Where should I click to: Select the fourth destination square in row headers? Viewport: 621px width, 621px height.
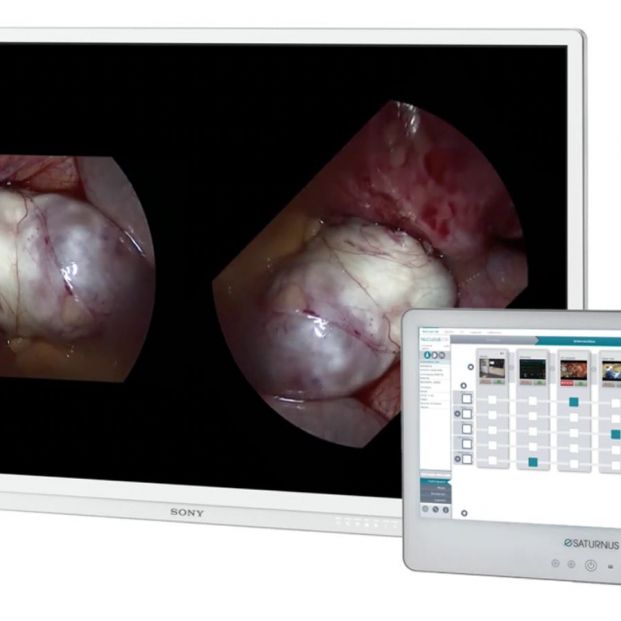tap(467, 444)
